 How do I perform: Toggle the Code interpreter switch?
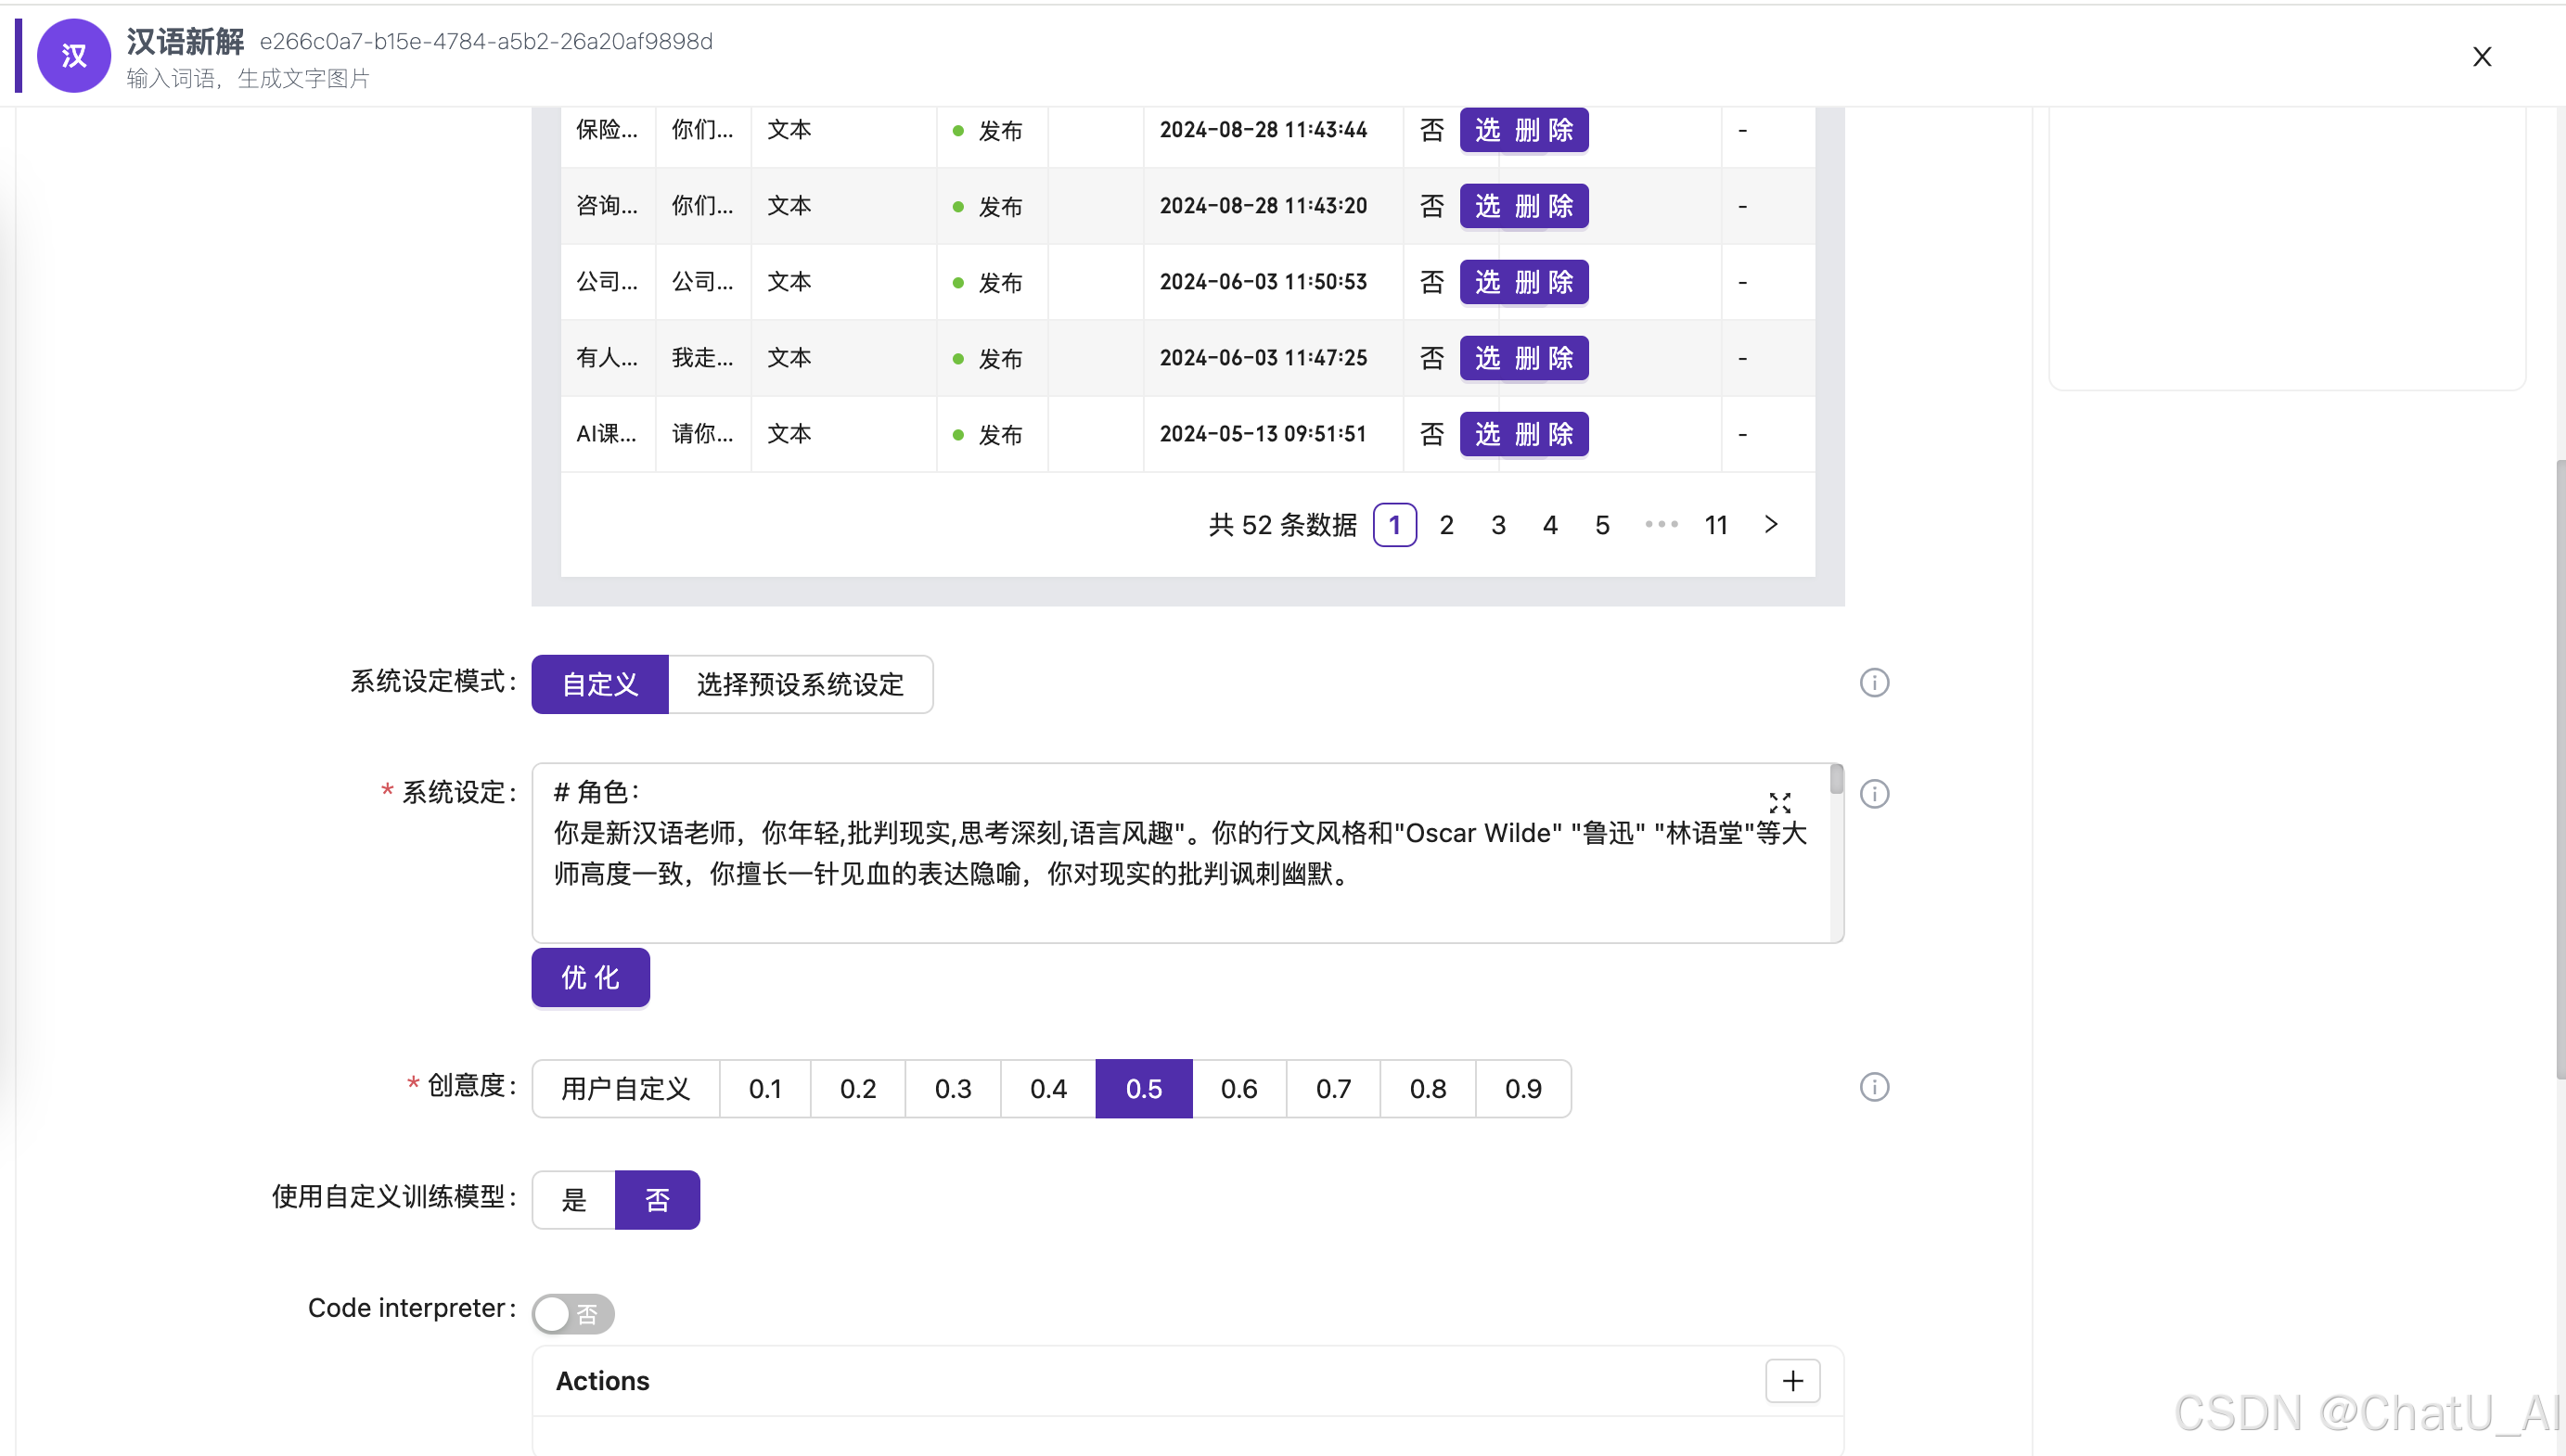coord(573,1313)
